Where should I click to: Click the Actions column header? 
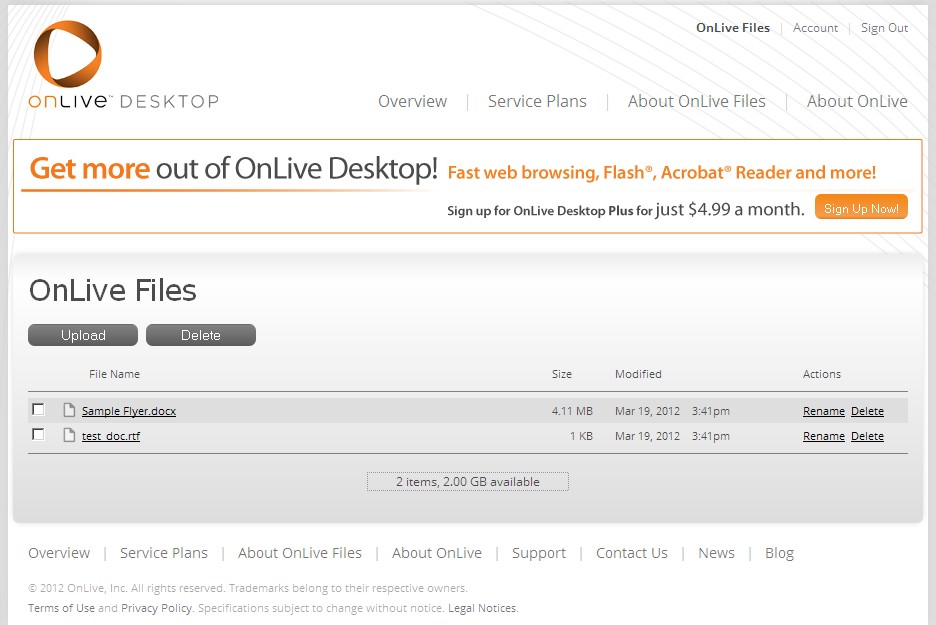tap(822, 374)
